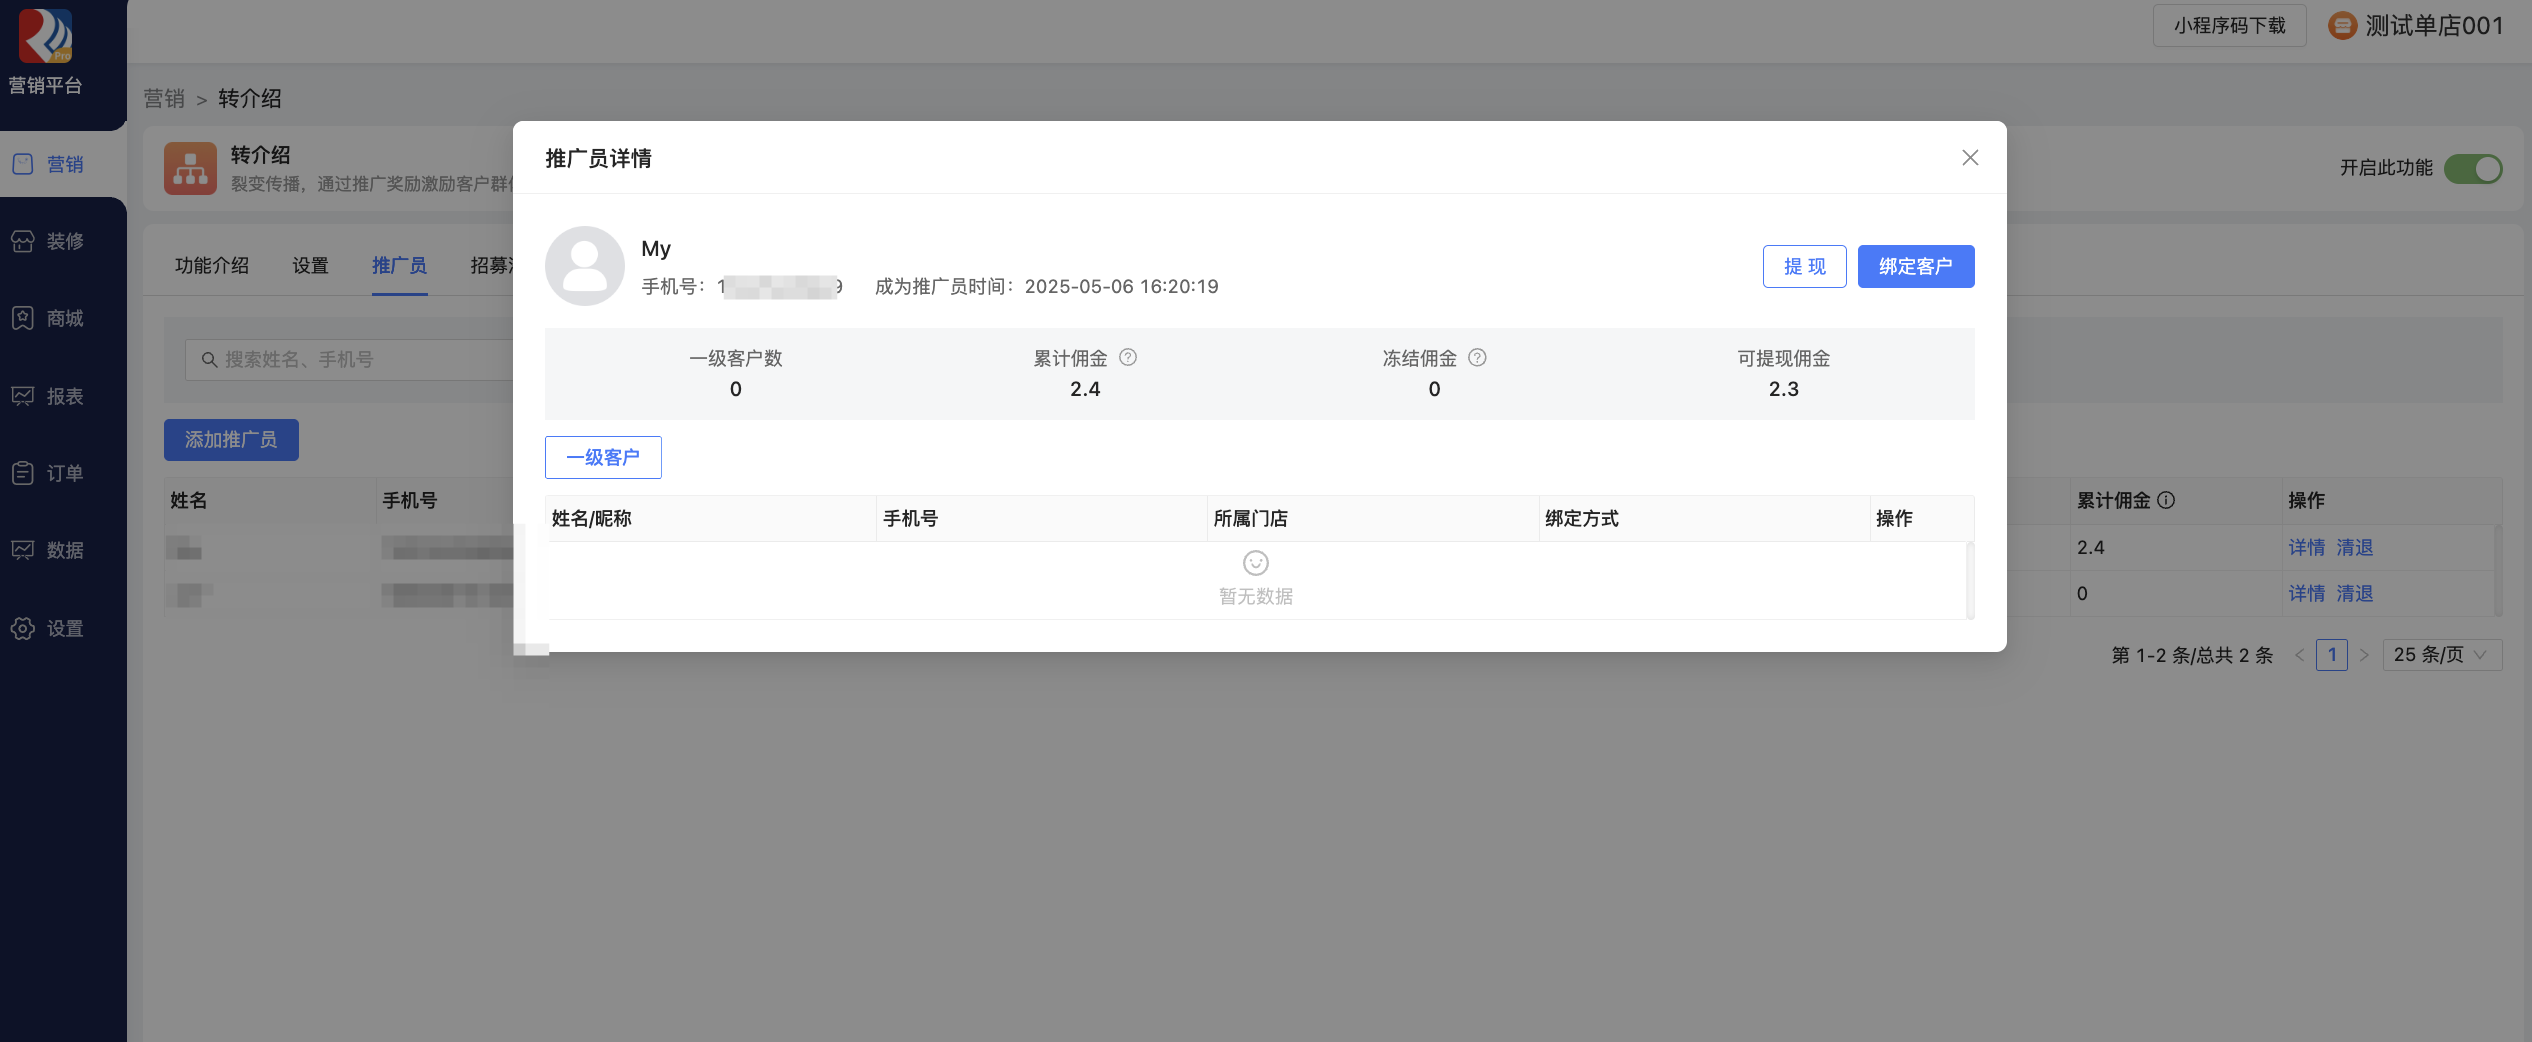Click the help icon beside 累计佣金

(1127, 358)
